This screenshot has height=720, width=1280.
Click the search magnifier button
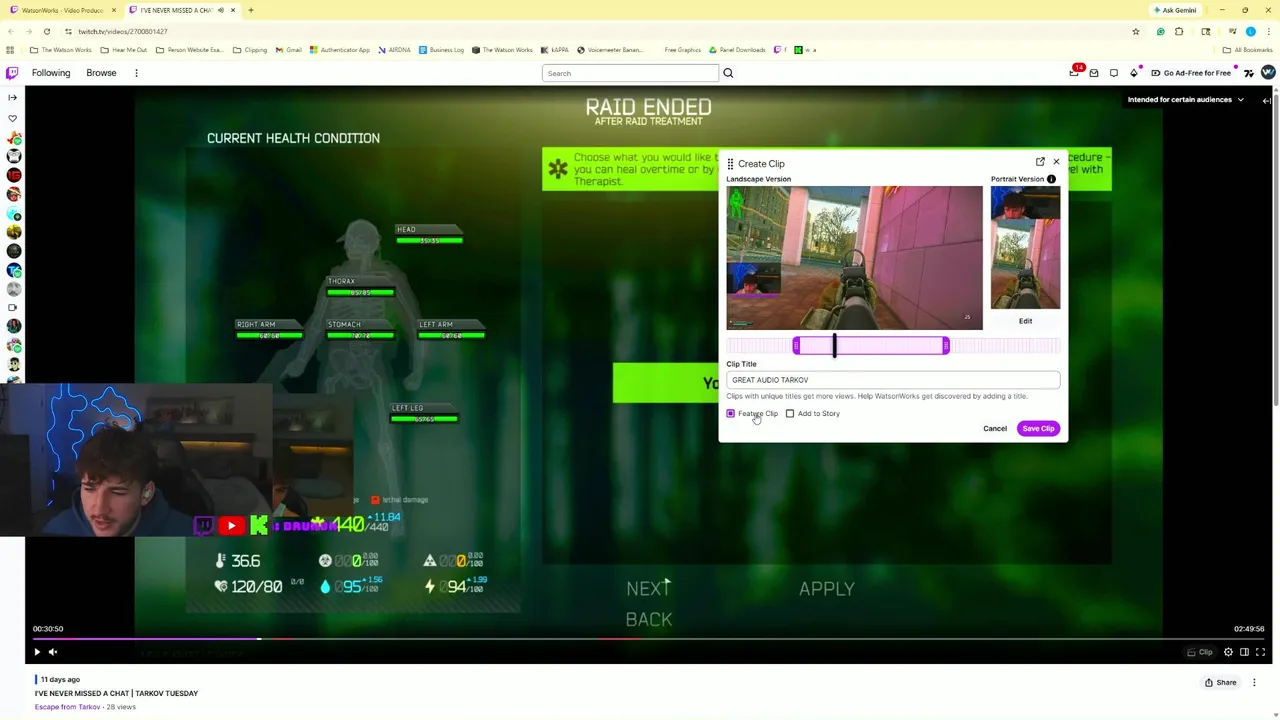pos(728,73)
